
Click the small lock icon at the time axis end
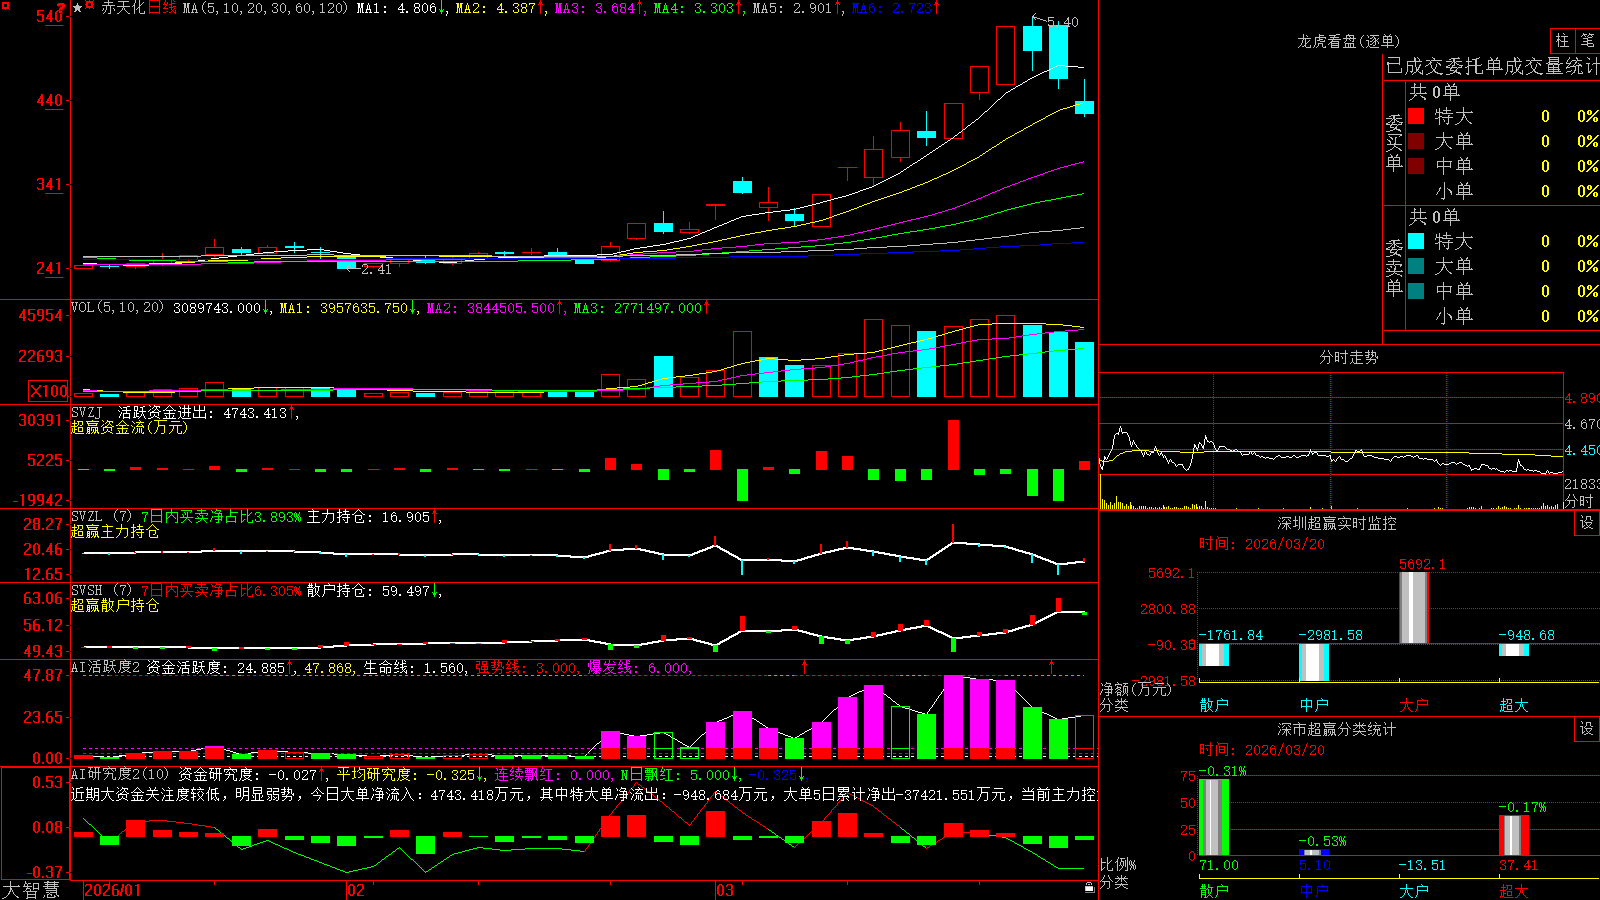coord(1090,887)
